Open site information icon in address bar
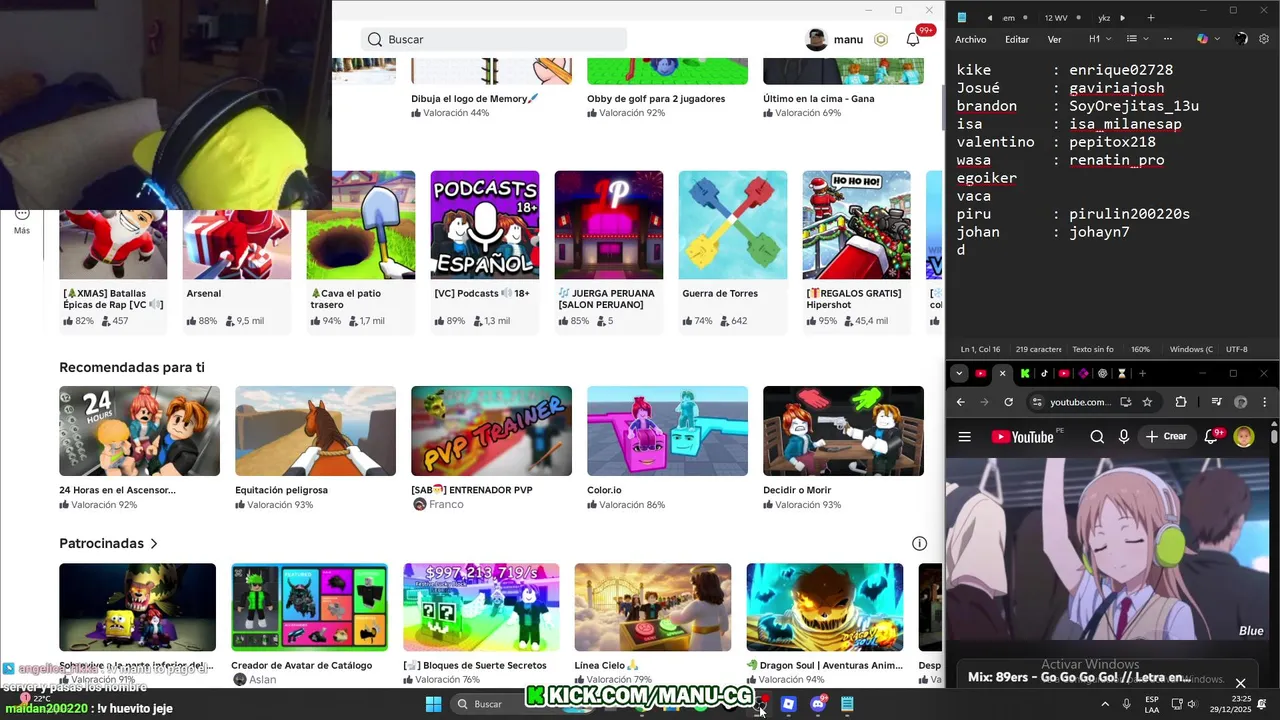The height and width of the screenshot is (720, 1280). [1037, 402]
